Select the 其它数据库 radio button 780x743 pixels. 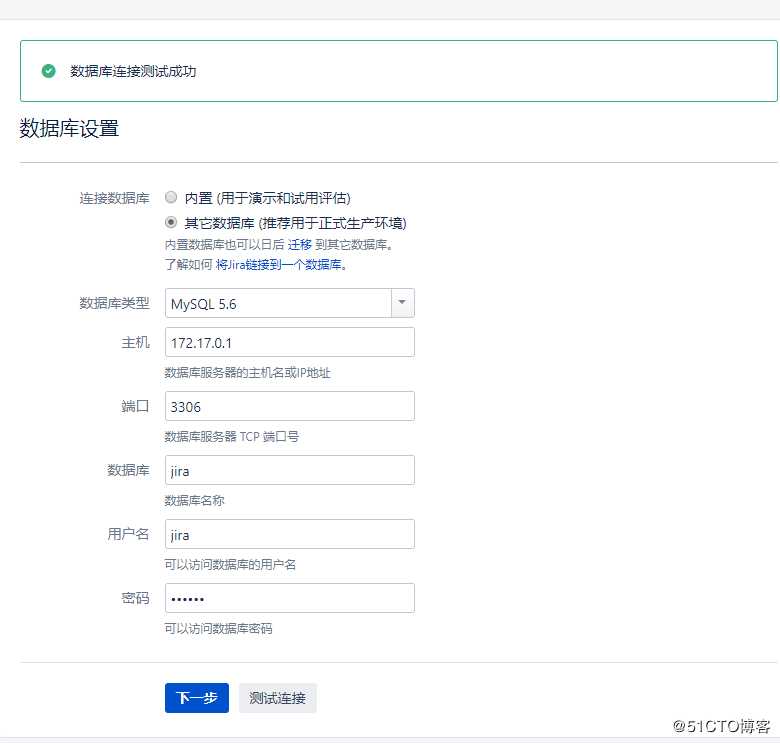pos(171,222)
